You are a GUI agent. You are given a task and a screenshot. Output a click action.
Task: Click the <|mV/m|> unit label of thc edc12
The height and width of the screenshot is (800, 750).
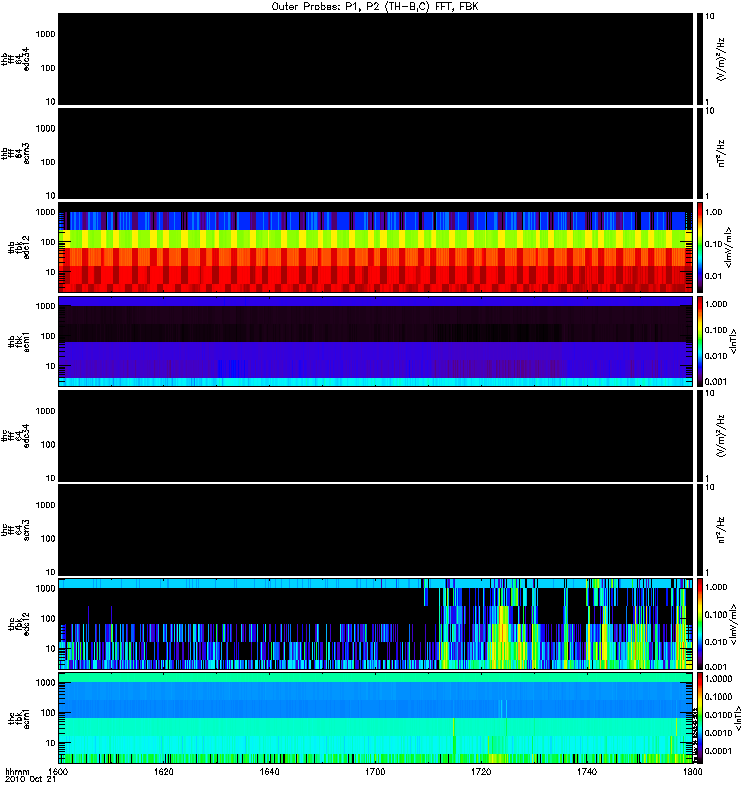[x=733, y=624]
